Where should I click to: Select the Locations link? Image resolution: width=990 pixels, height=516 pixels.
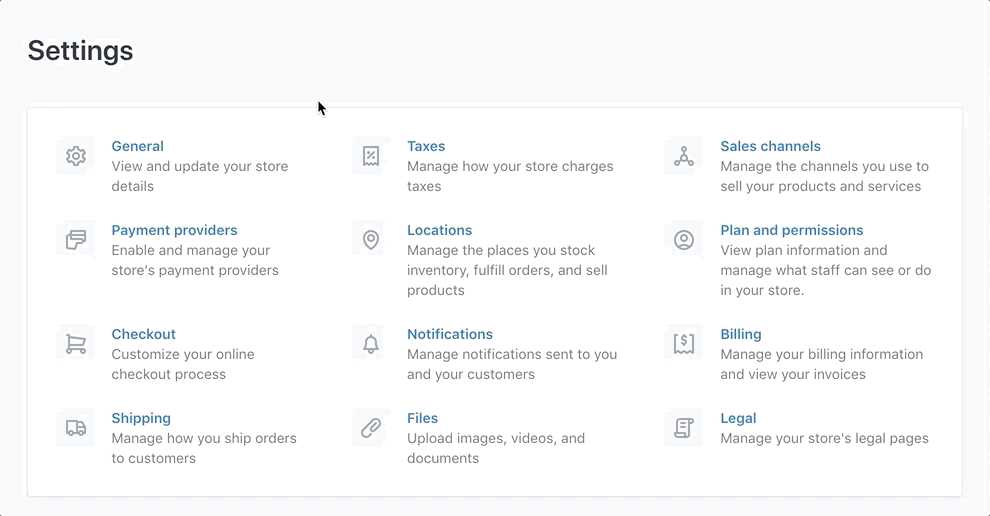point(439,230)
